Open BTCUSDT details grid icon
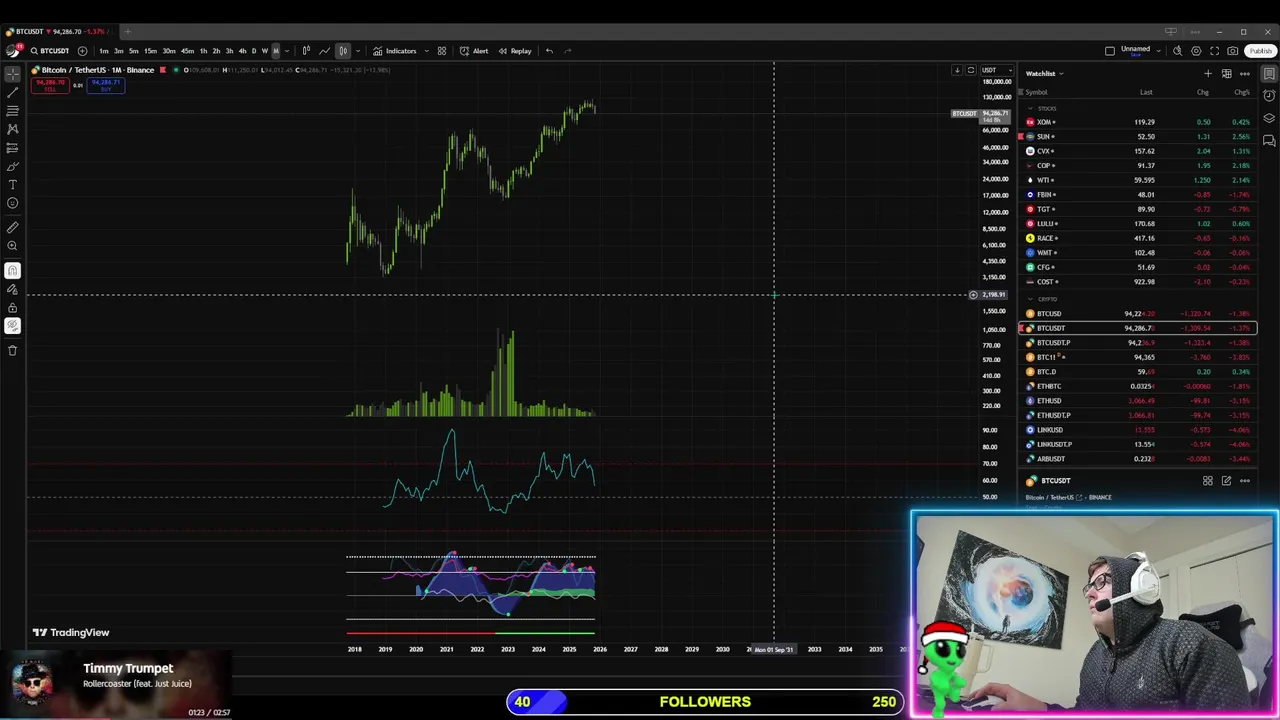Viewport: 1280px width, 720px height. pyautogui.click(x=1207, y=481)
